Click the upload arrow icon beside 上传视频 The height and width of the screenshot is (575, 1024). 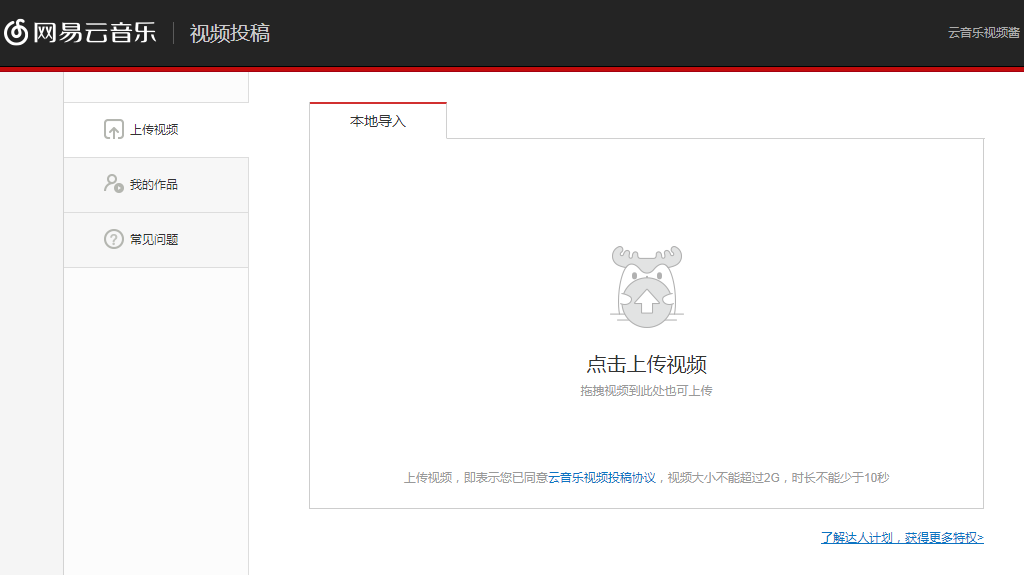[x=114, y=130]
